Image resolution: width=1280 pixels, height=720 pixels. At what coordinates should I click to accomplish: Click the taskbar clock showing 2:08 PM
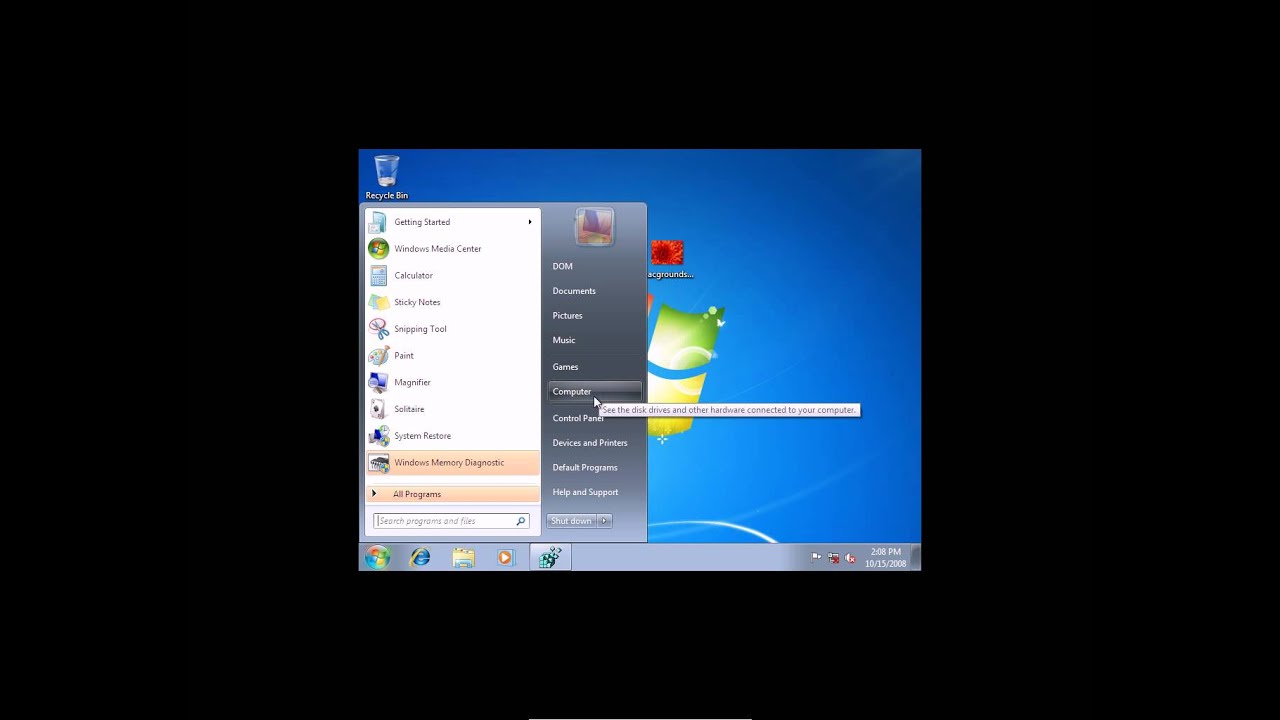click(x=885, y=558)
